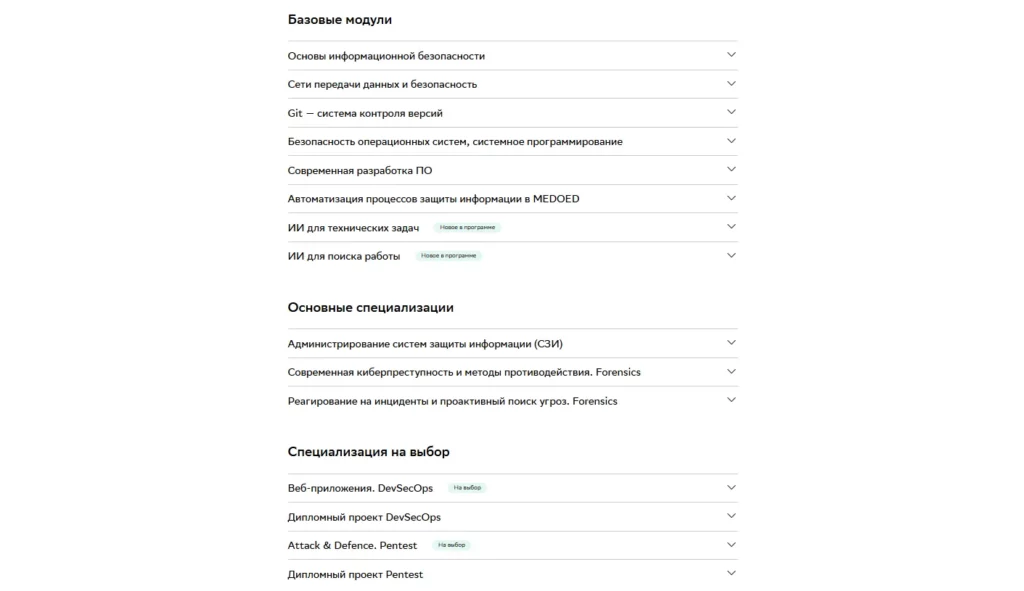Image resolution: width=1024 pixels, height=591 pixels.
Task: Toggle the chevron for ИИ для технических задач
Action: point(731,226)
